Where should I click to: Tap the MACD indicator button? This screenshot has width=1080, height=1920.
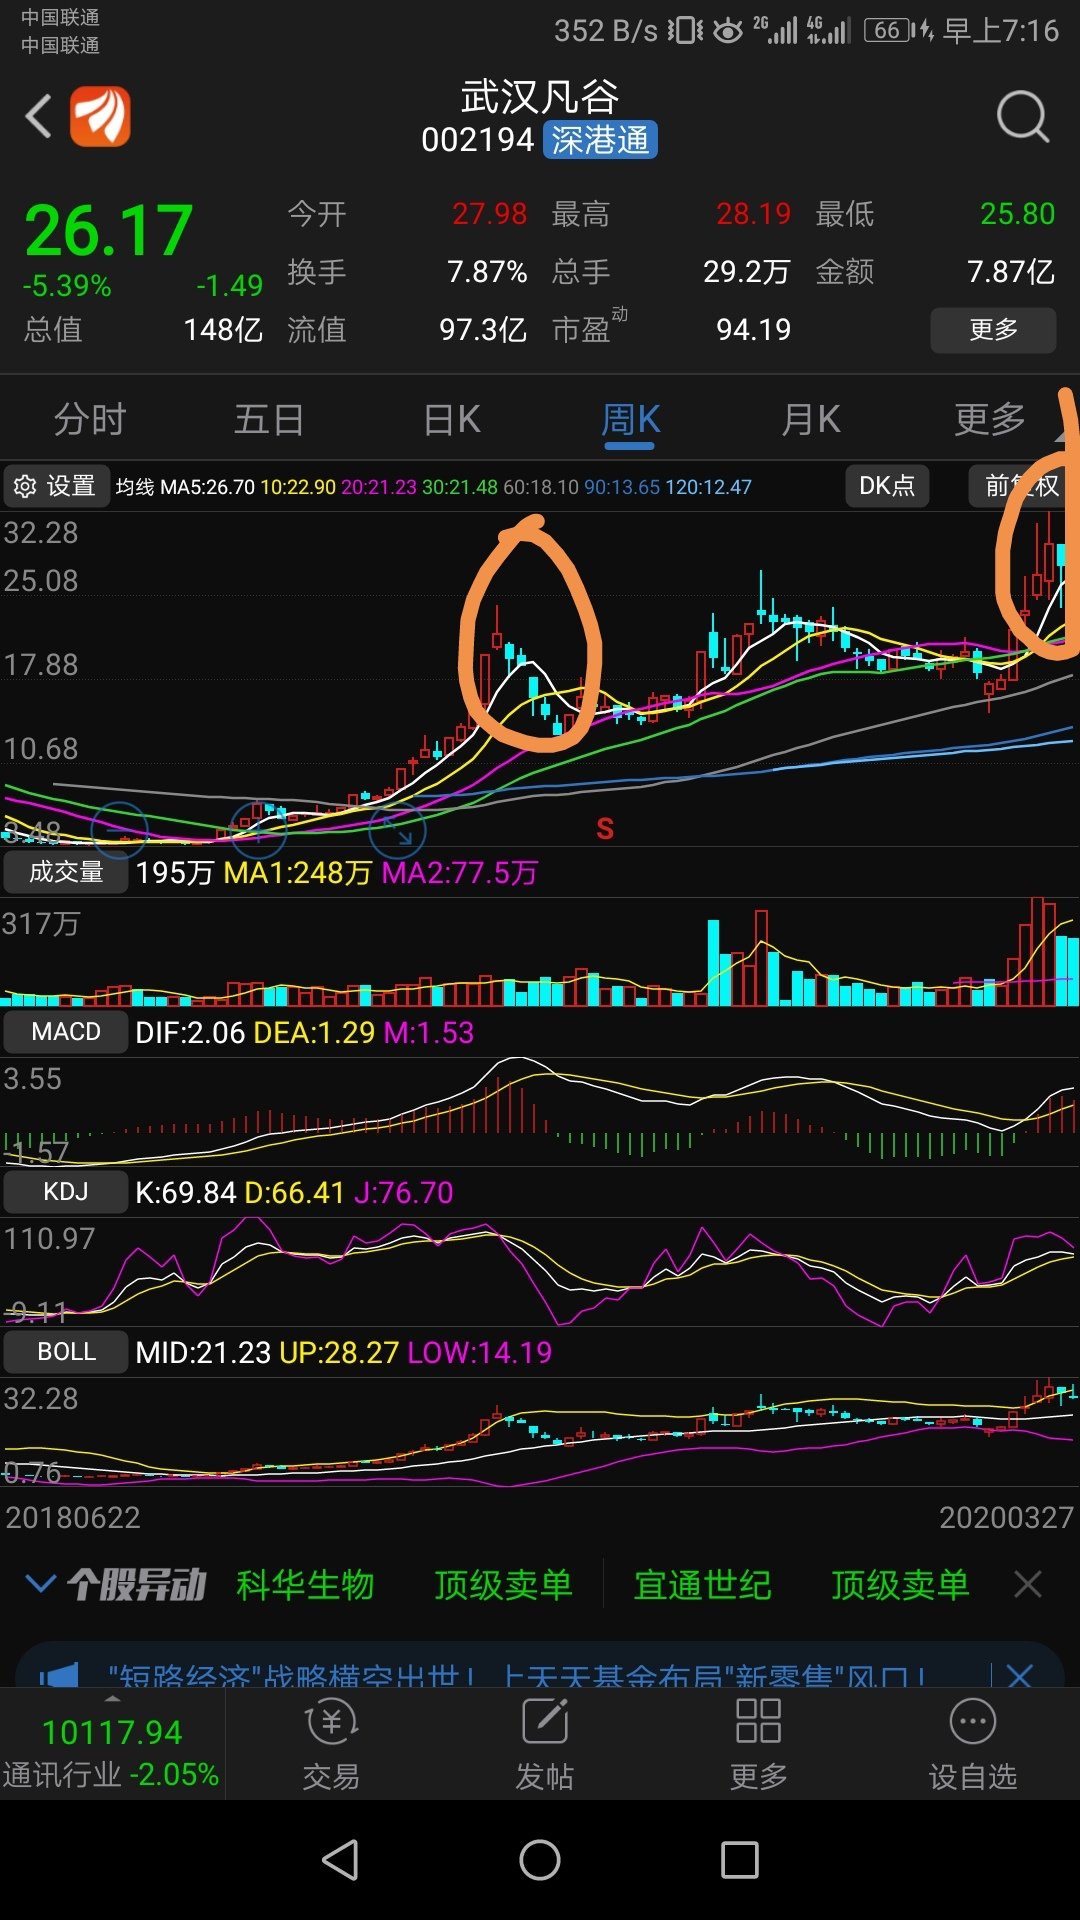(66, 1032)
